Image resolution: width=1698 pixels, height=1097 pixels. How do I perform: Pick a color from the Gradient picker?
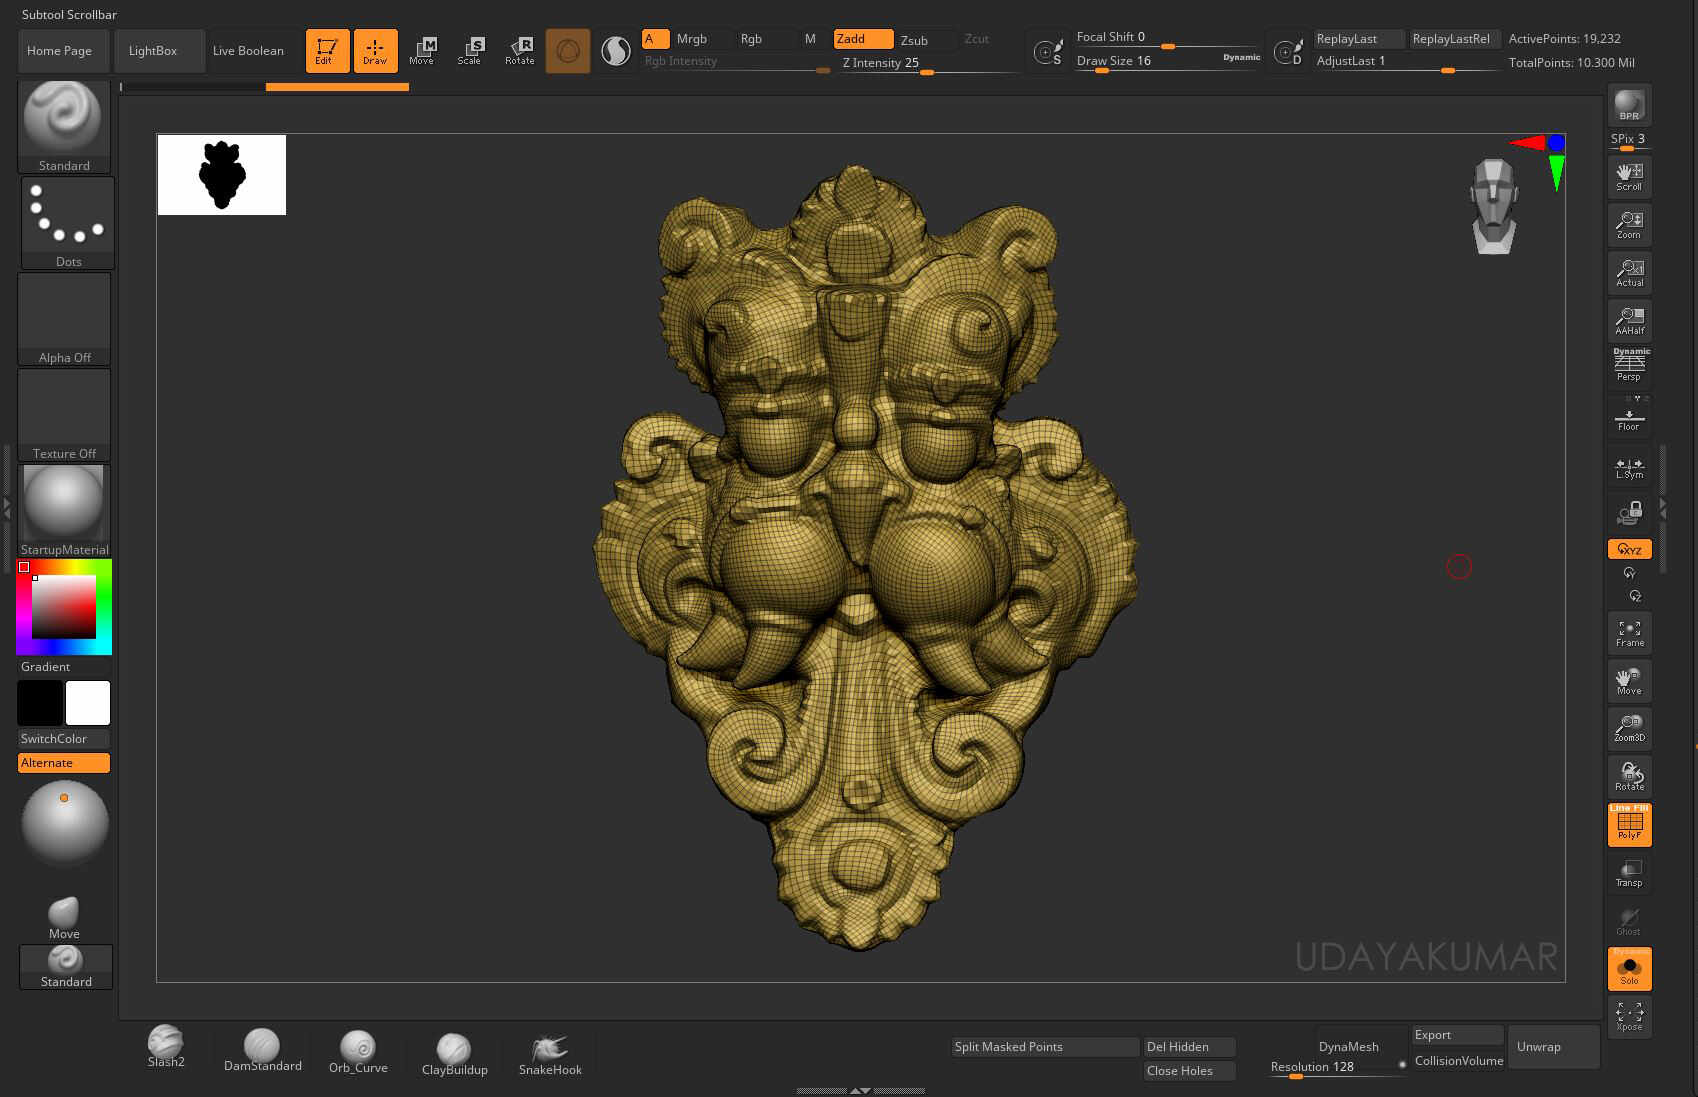point(63,605)
